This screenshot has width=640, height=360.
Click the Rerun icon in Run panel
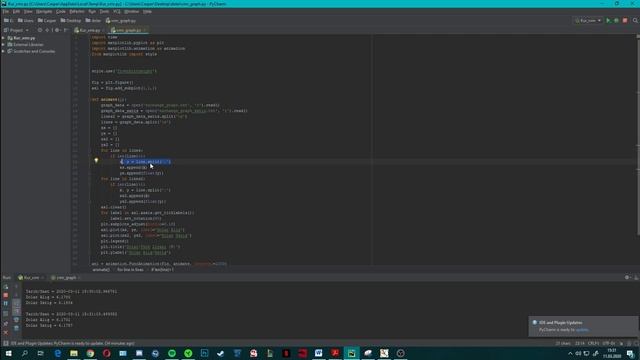pyautogui.click(x=6, y=287)
